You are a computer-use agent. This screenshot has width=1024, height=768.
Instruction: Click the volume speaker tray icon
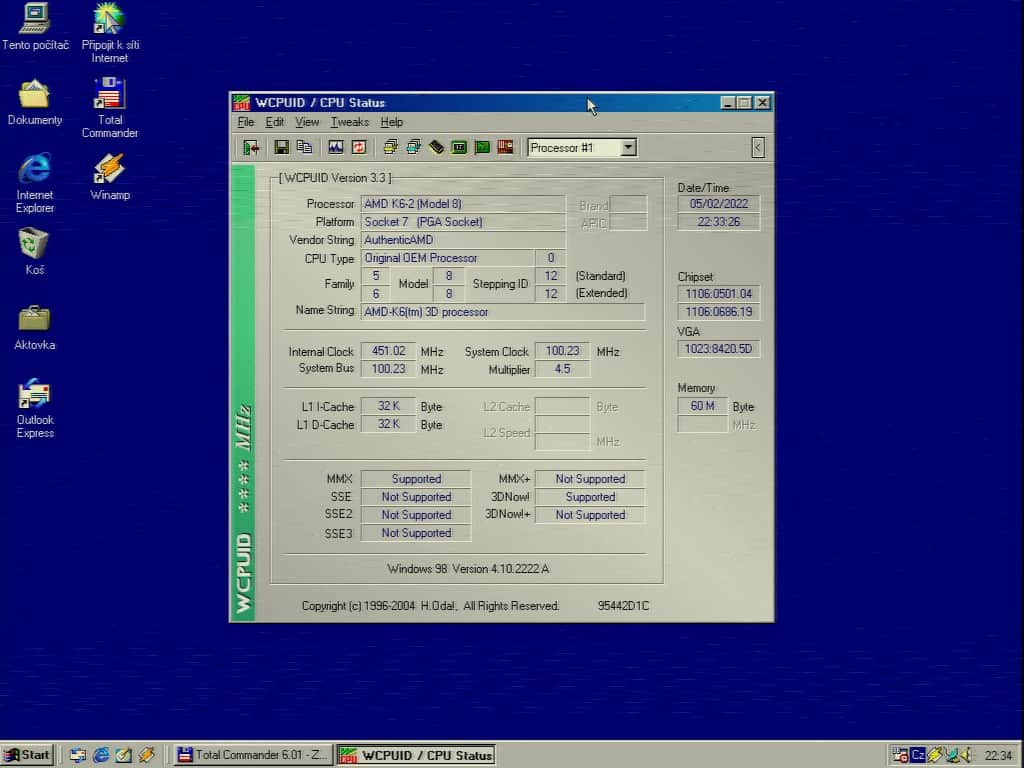pyautogui.click(x=967, y=755)
